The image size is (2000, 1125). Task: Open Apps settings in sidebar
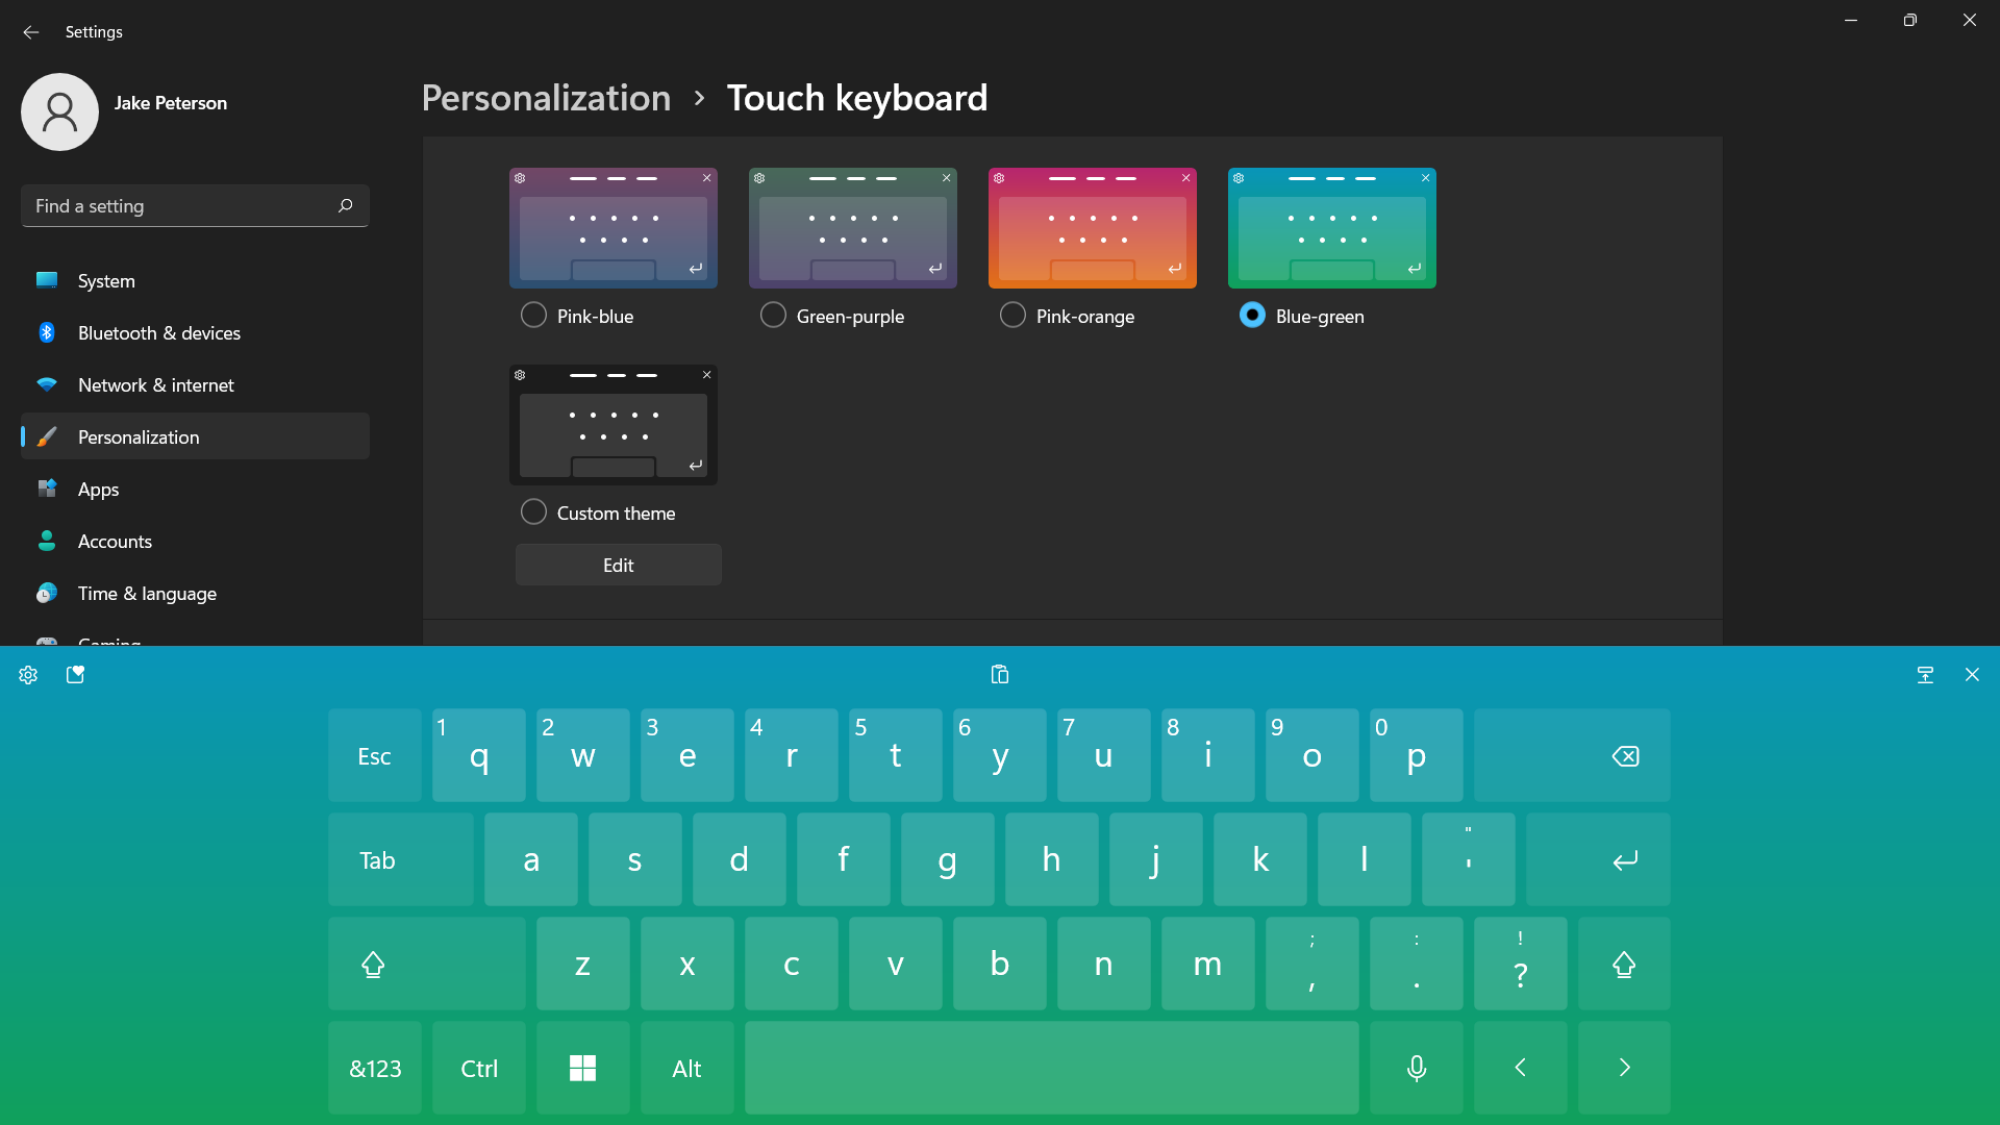(195, 489)
